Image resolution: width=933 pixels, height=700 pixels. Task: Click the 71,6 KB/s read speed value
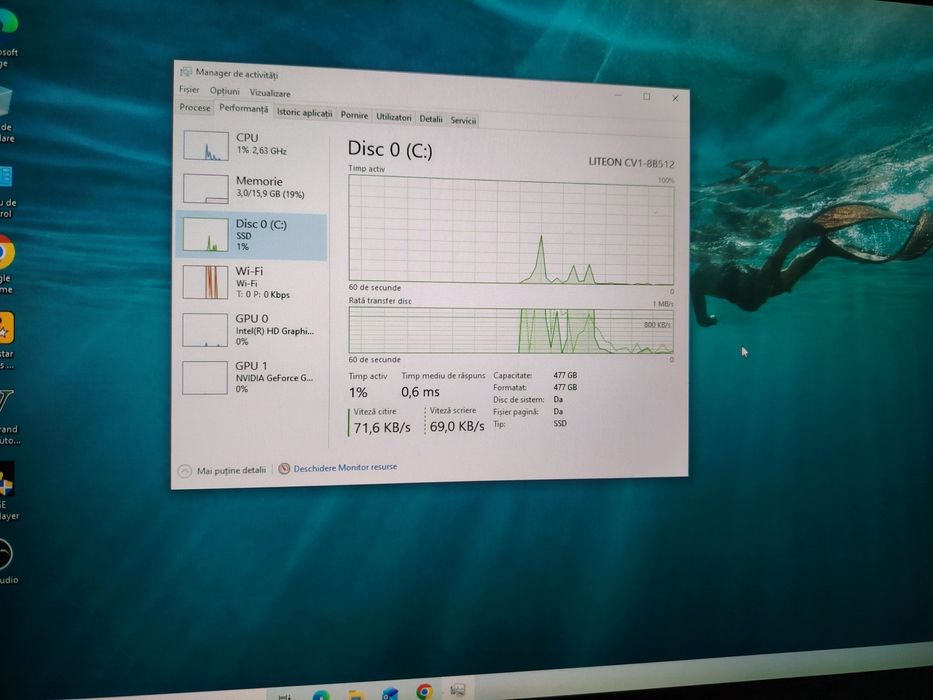point(382,427)
